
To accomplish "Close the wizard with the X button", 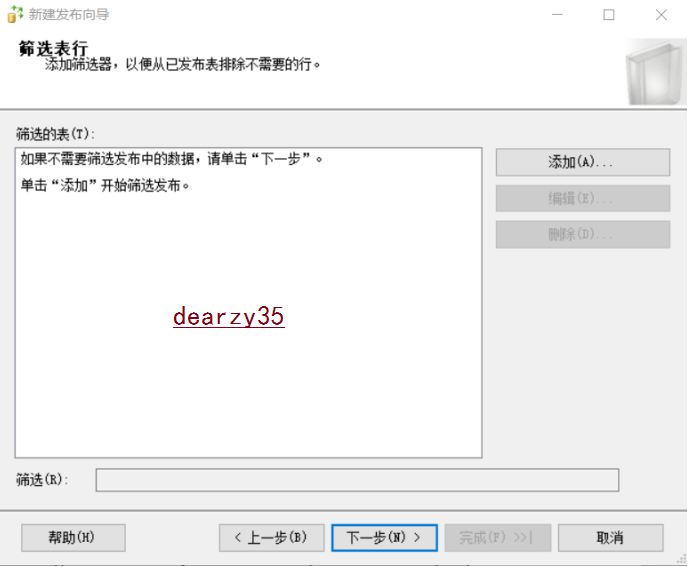I will pos(661,15).
